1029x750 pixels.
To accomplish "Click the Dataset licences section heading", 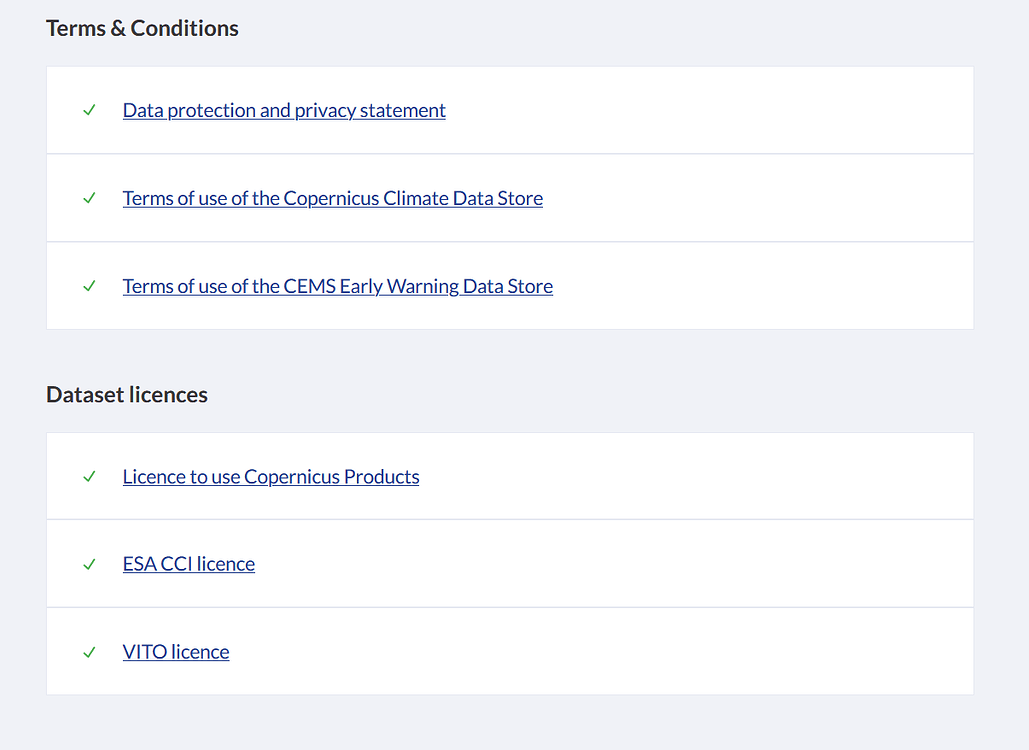I will coord(126,394).
